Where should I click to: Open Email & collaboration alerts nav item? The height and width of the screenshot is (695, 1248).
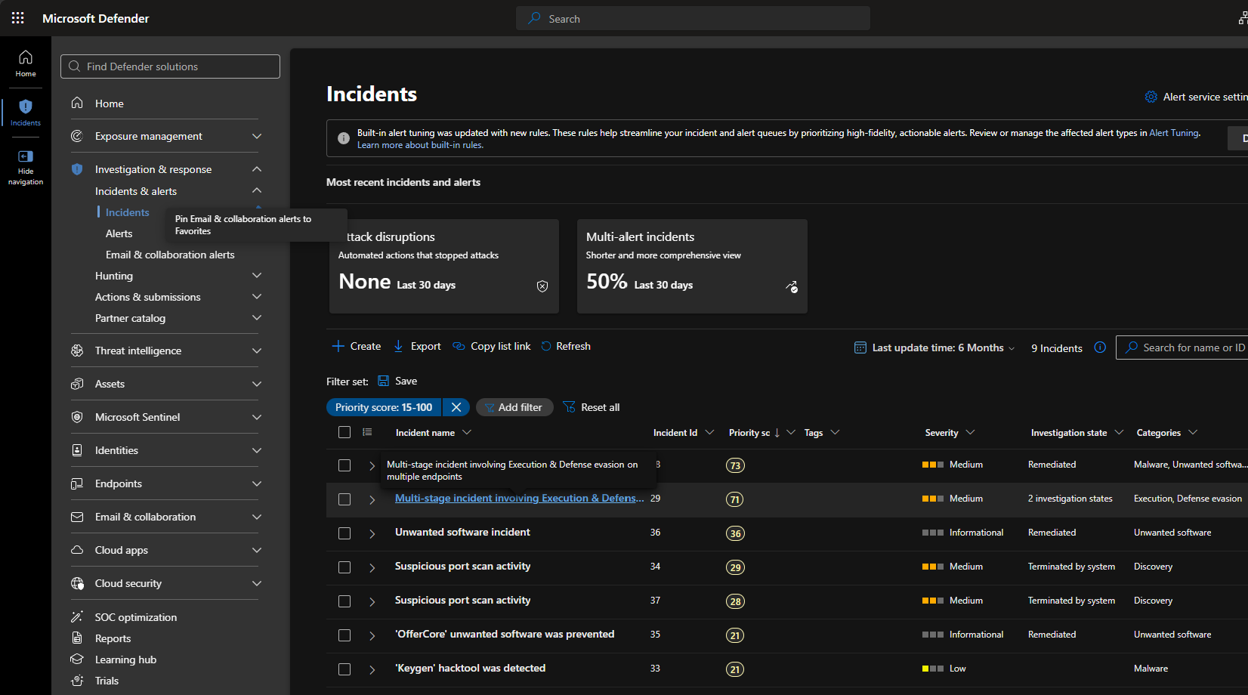click(170, 255)
